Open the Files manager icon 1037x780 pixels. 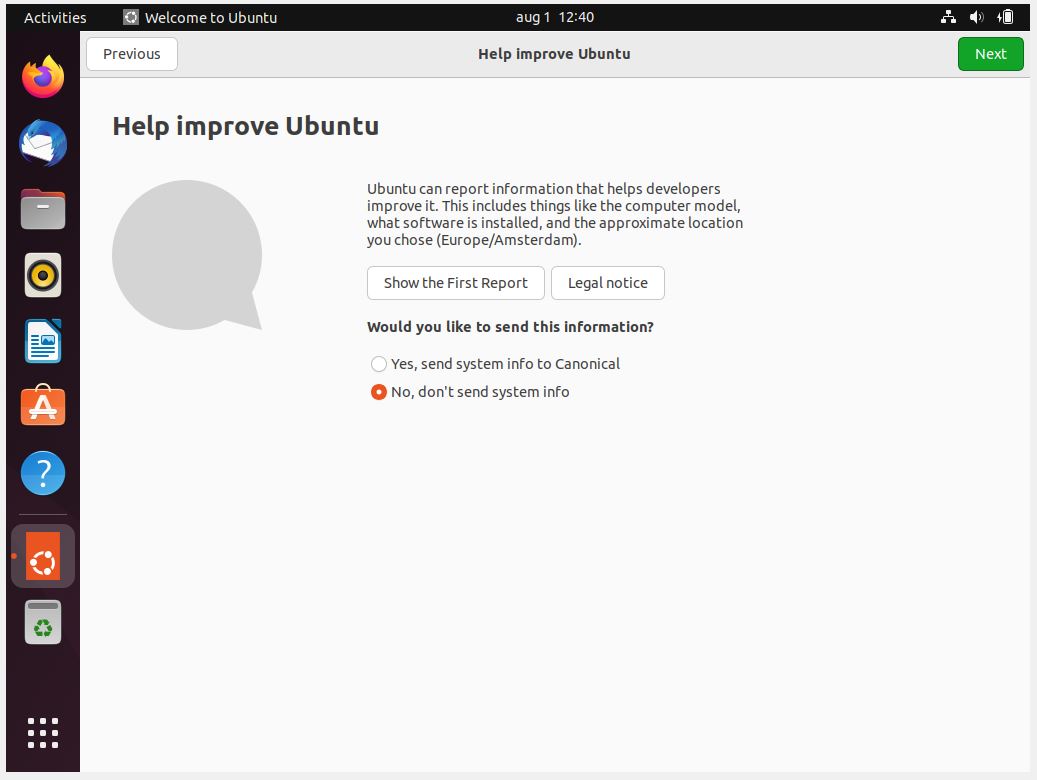coord(43,209)
